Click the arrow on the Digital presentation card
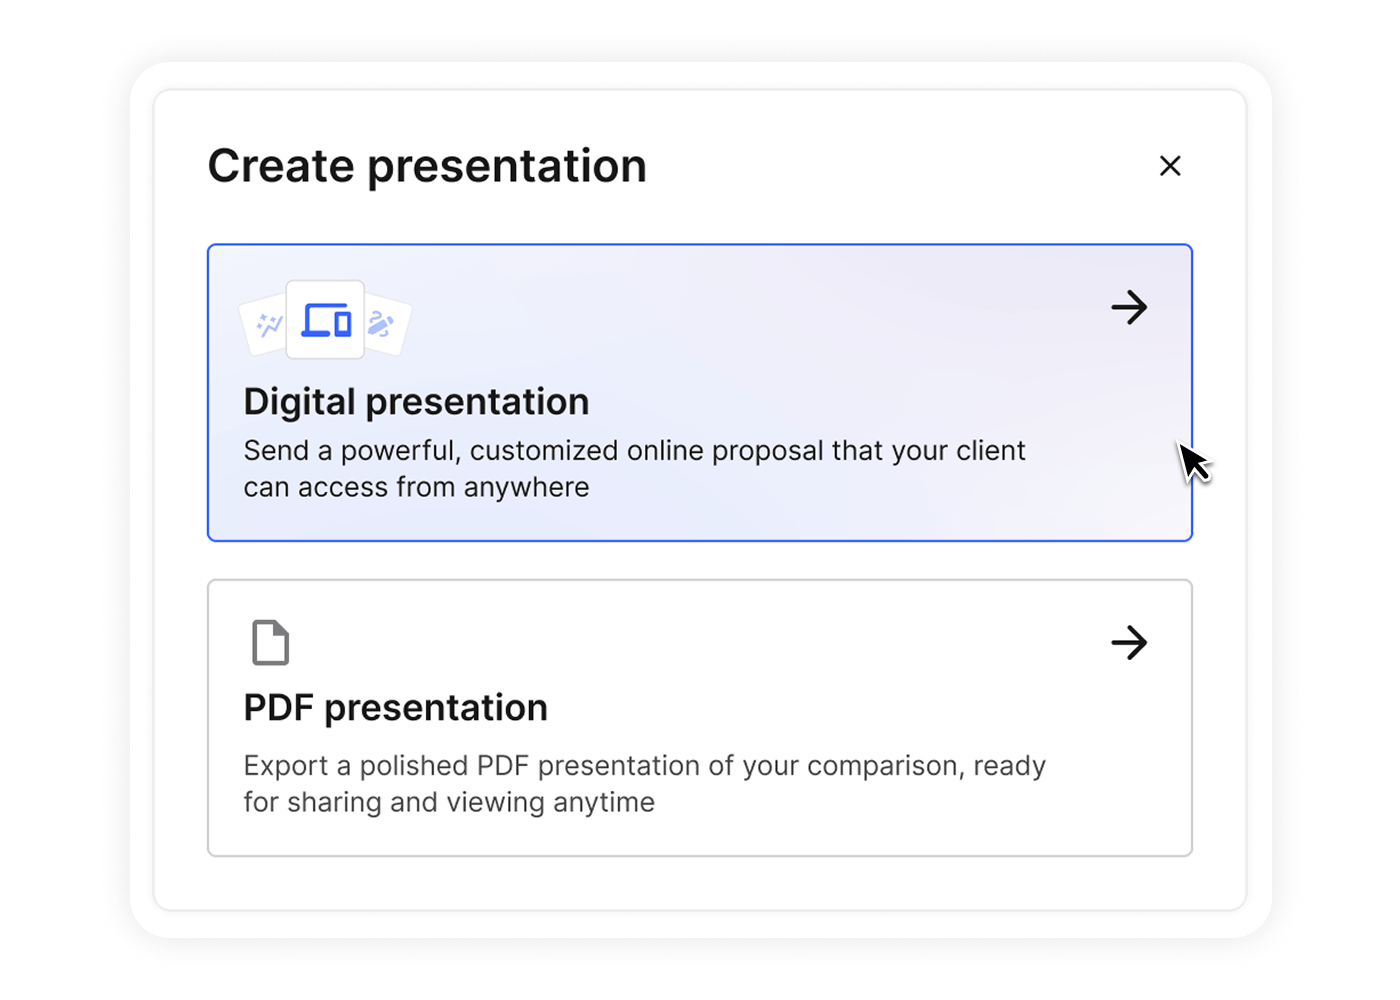This screenshot has height=1000, width=1400. 1129,307
